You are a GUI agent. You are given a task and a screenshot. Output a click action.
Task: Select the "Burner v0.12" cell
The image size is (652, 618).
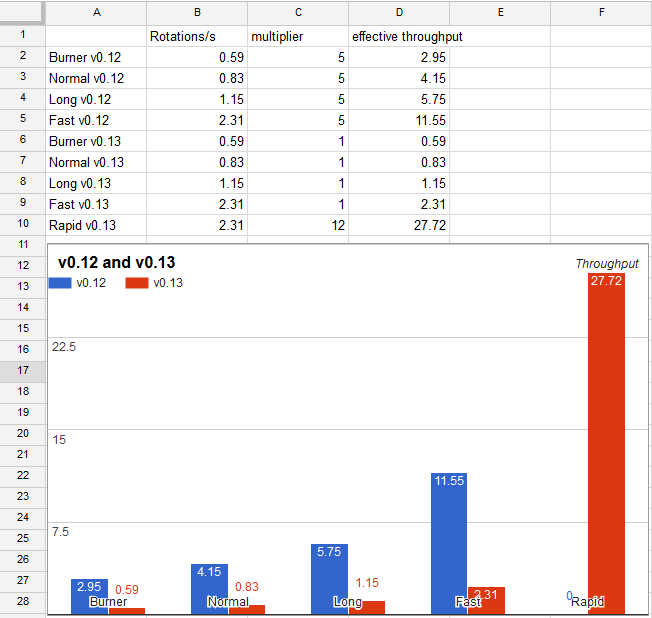coord(96,57)
